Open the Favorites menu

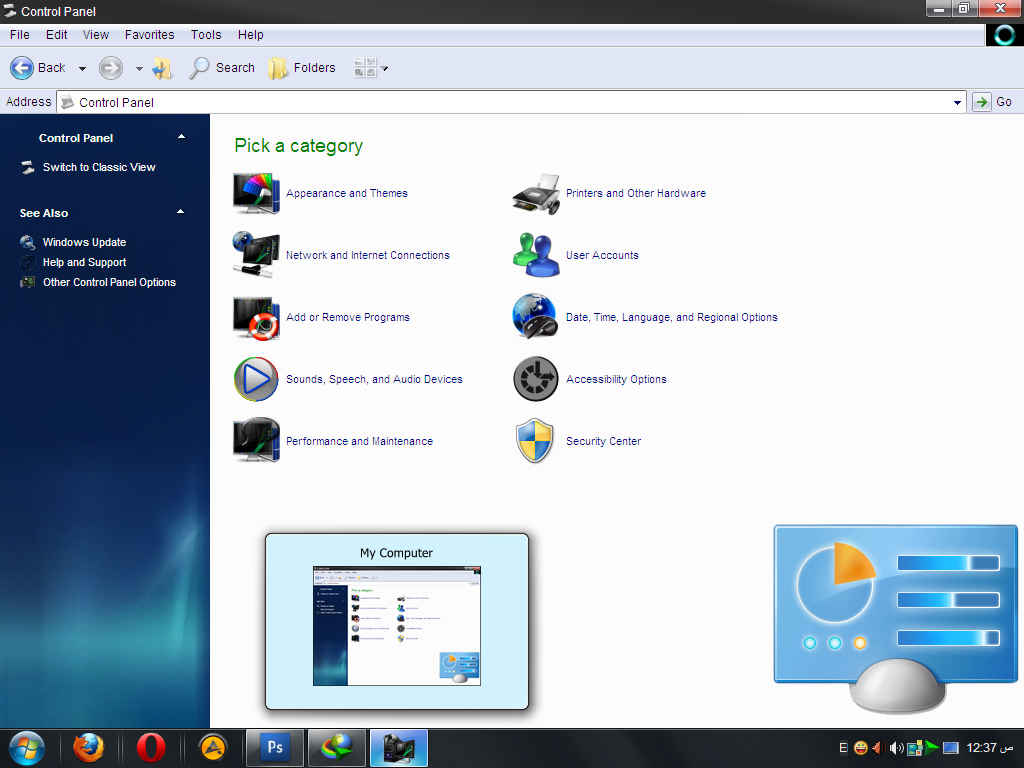click(150, 35)
